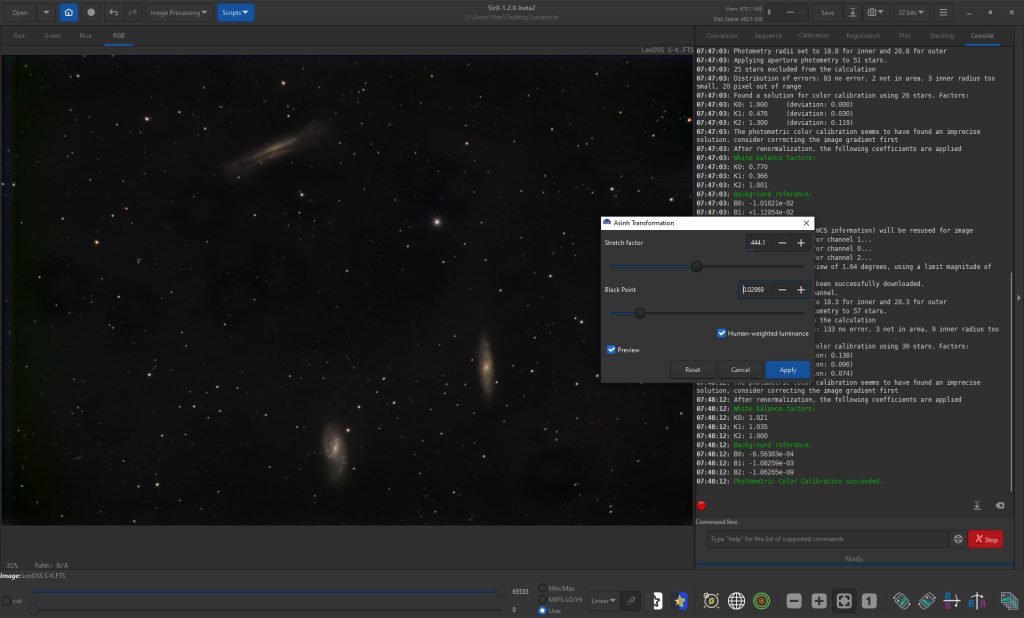Zoom the image to fit window
Viewport: 1024px width, 618px height.
point(844,600)
